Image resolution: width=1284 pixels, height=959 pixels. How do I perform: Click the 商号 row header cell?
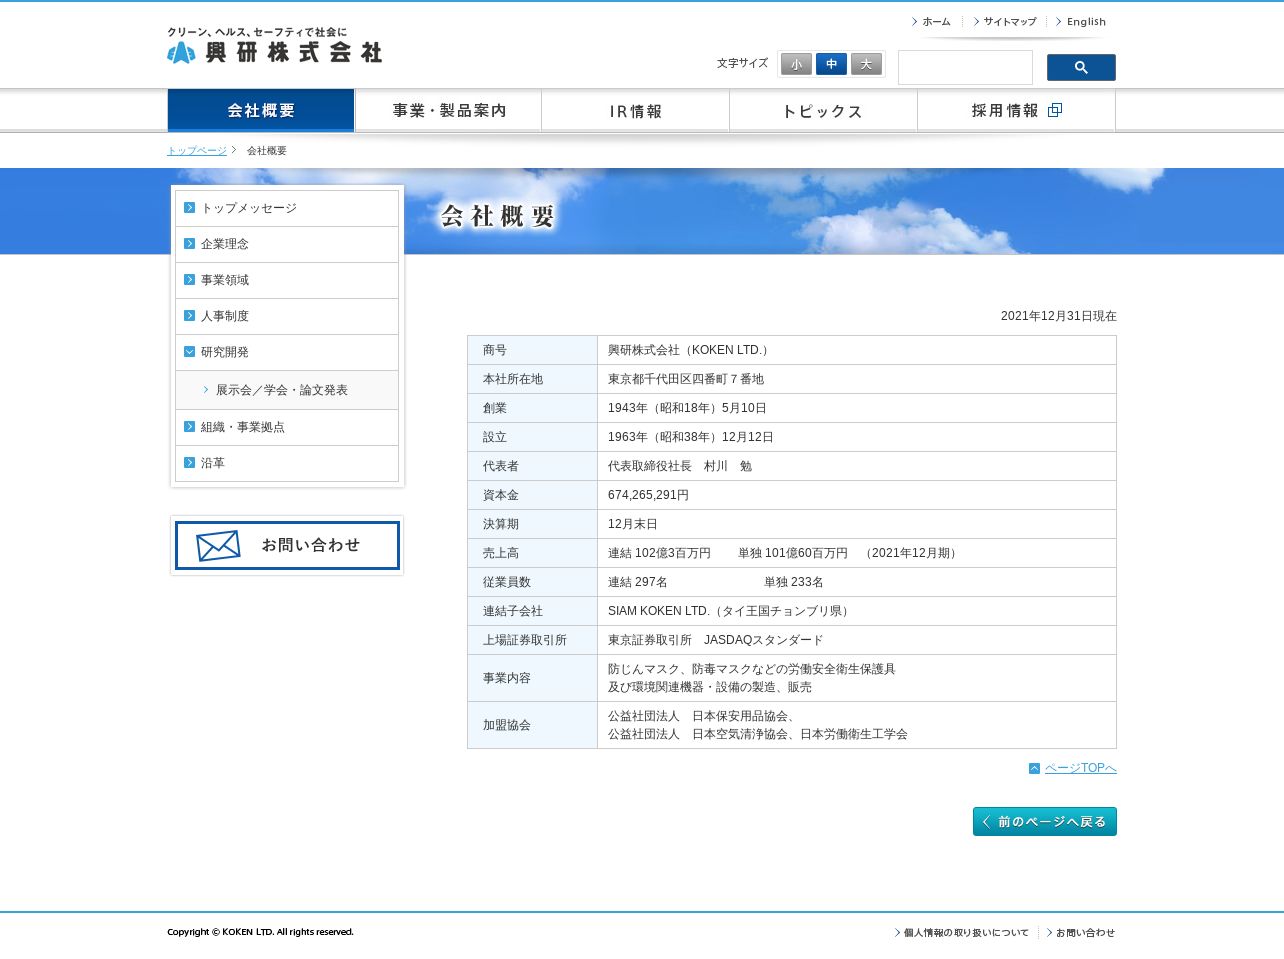[x=532, y=350]
